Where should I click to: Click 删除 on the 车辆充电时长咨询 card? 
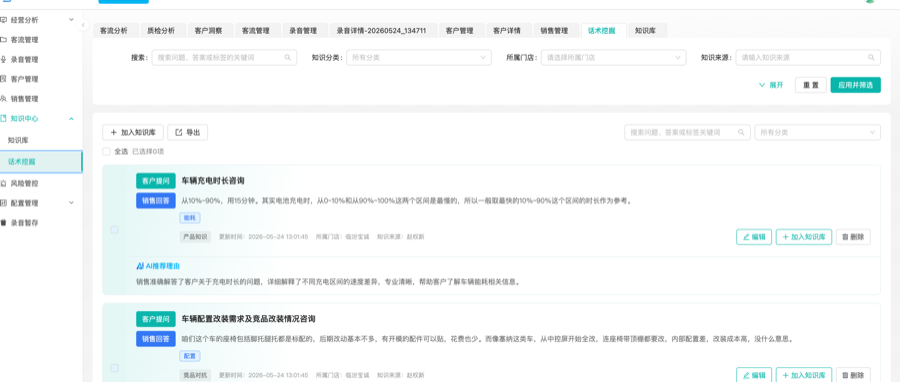point(853,237)
